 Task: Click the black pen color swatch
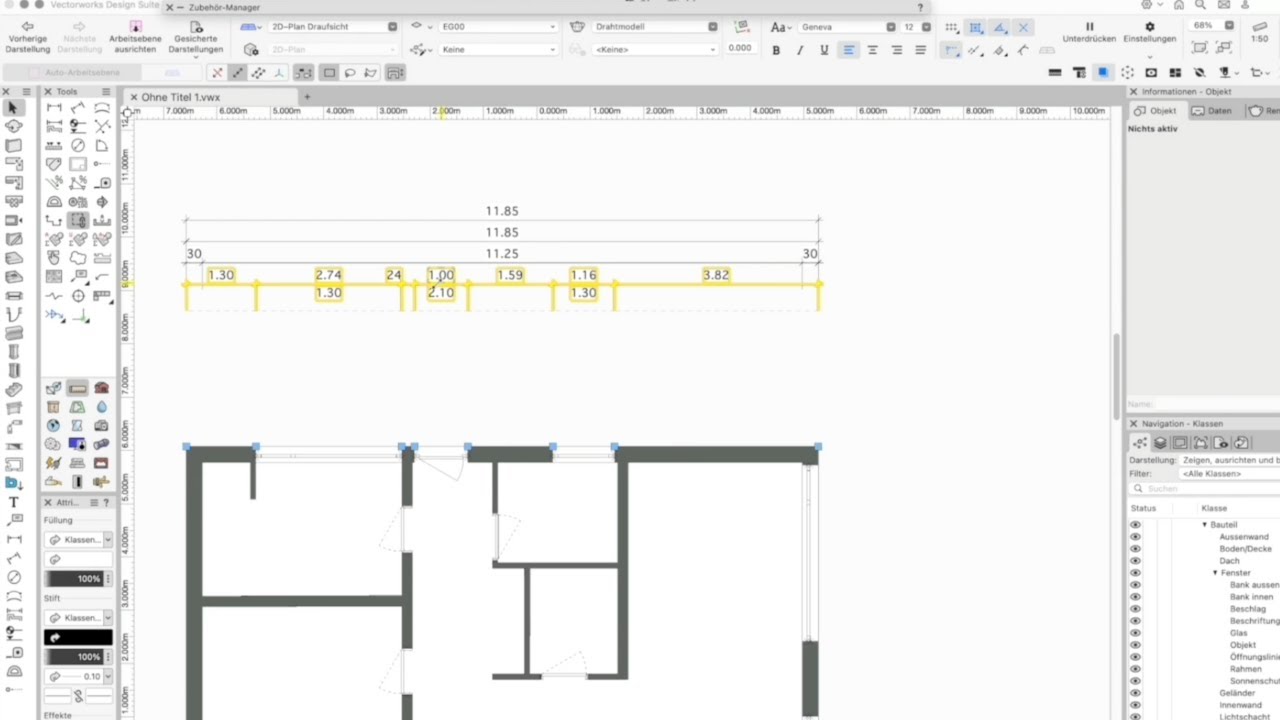78,637
